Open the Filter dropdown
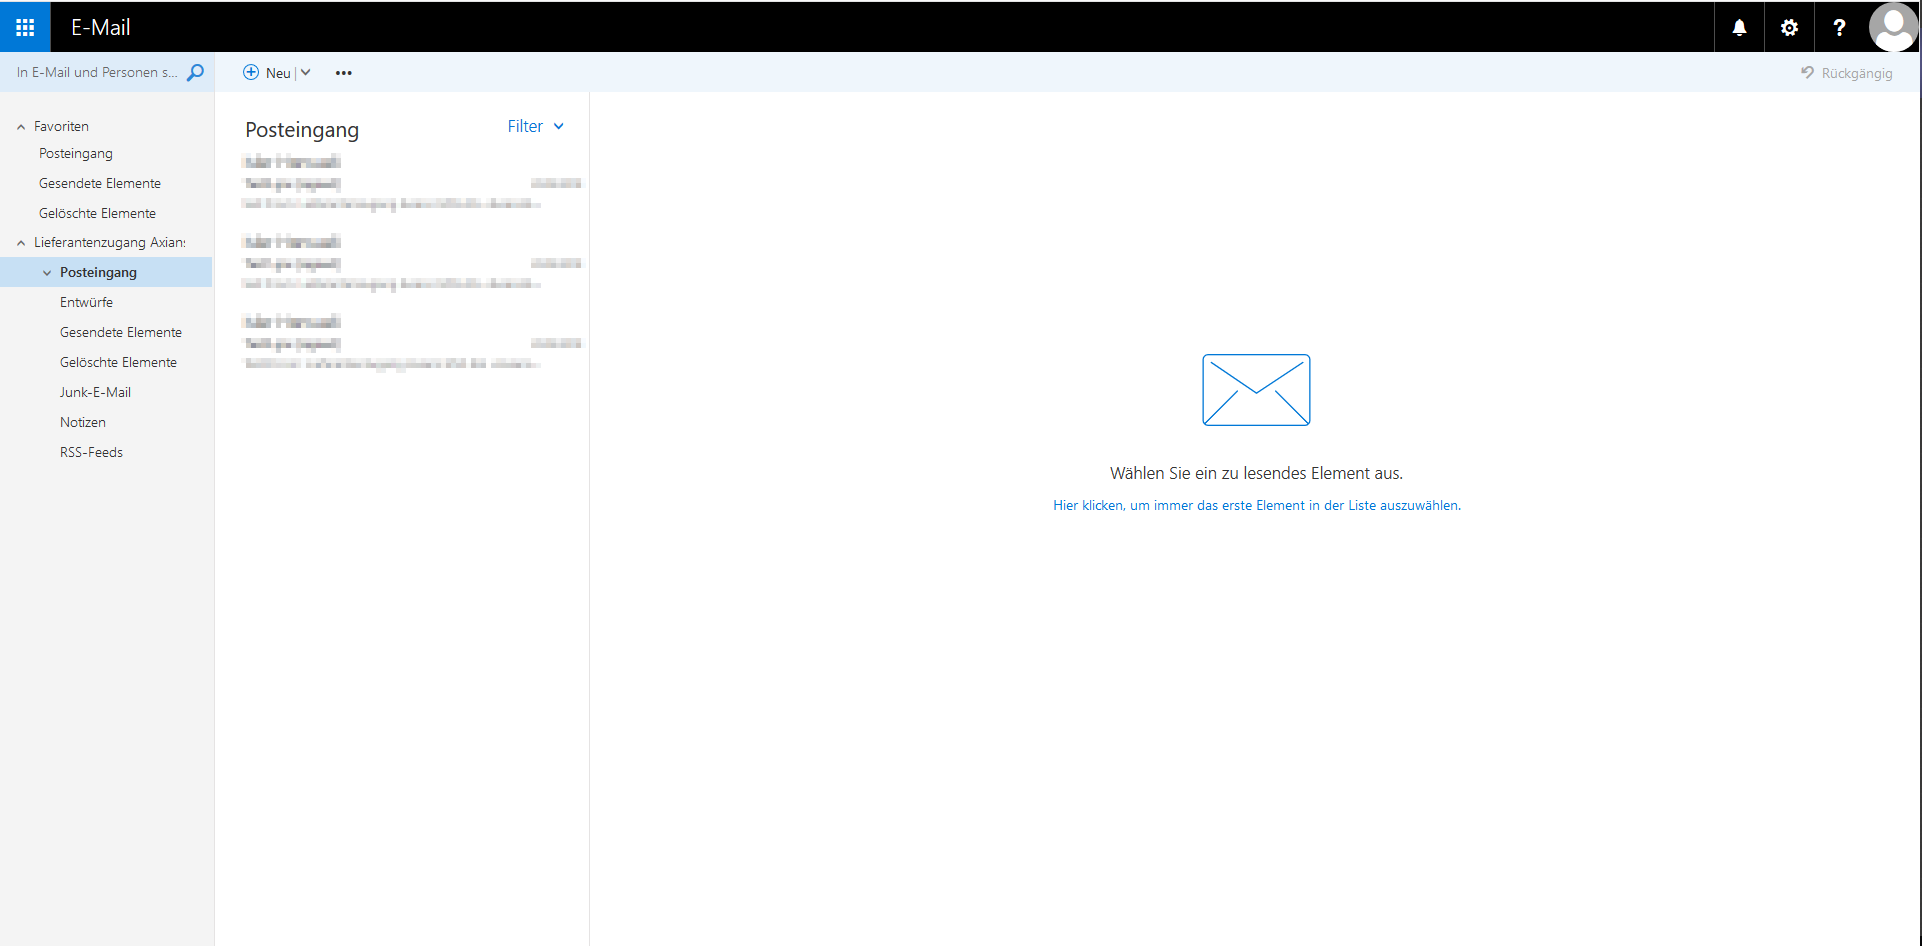Screen dimensions: 1922x946 [535, 126]
